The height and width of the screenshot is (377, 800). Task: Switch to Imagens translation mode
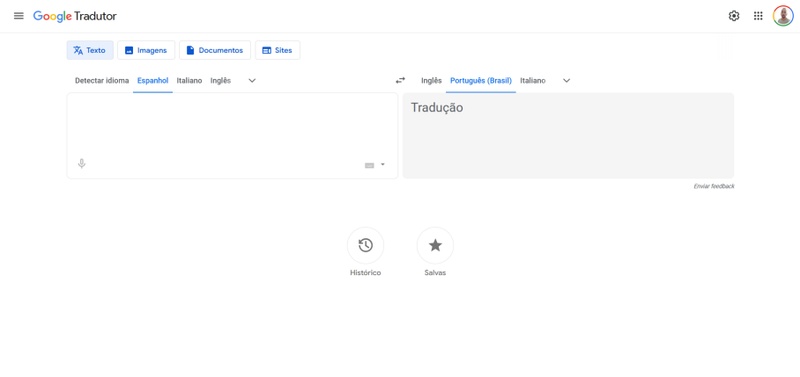click(146, 50)
